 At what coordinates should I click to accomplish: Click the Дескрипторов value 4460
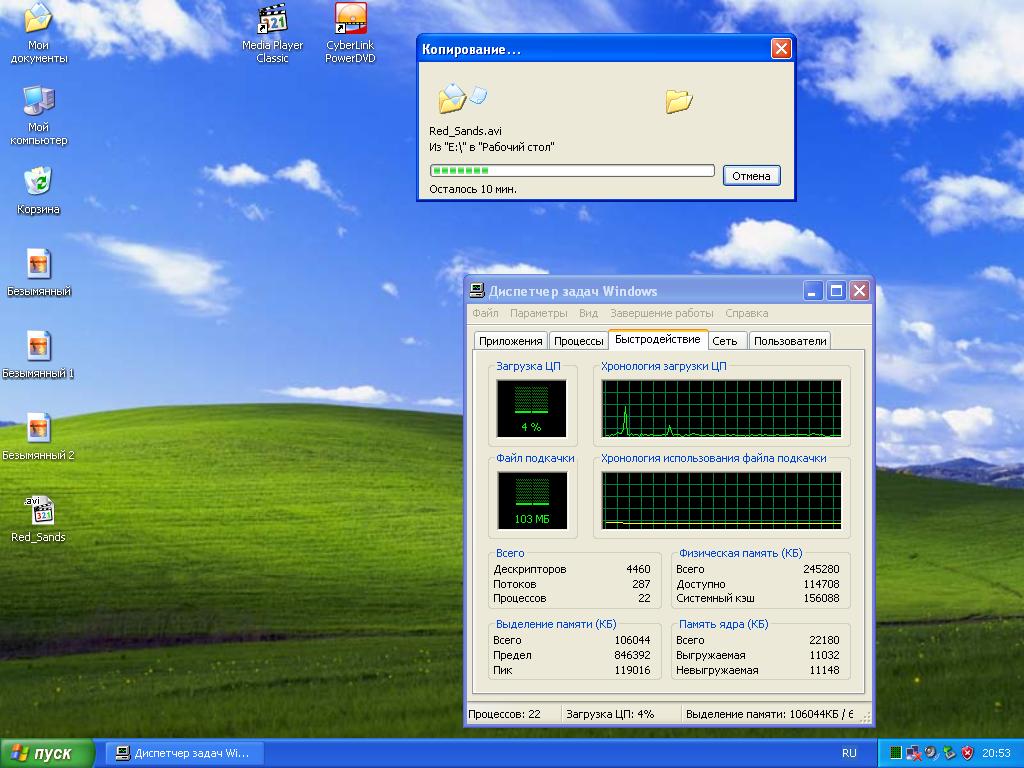pos(638,569)
